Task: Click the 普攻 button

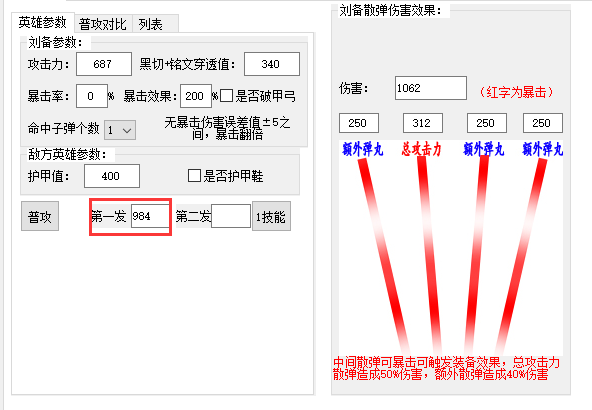Action: tap(40, 216)
